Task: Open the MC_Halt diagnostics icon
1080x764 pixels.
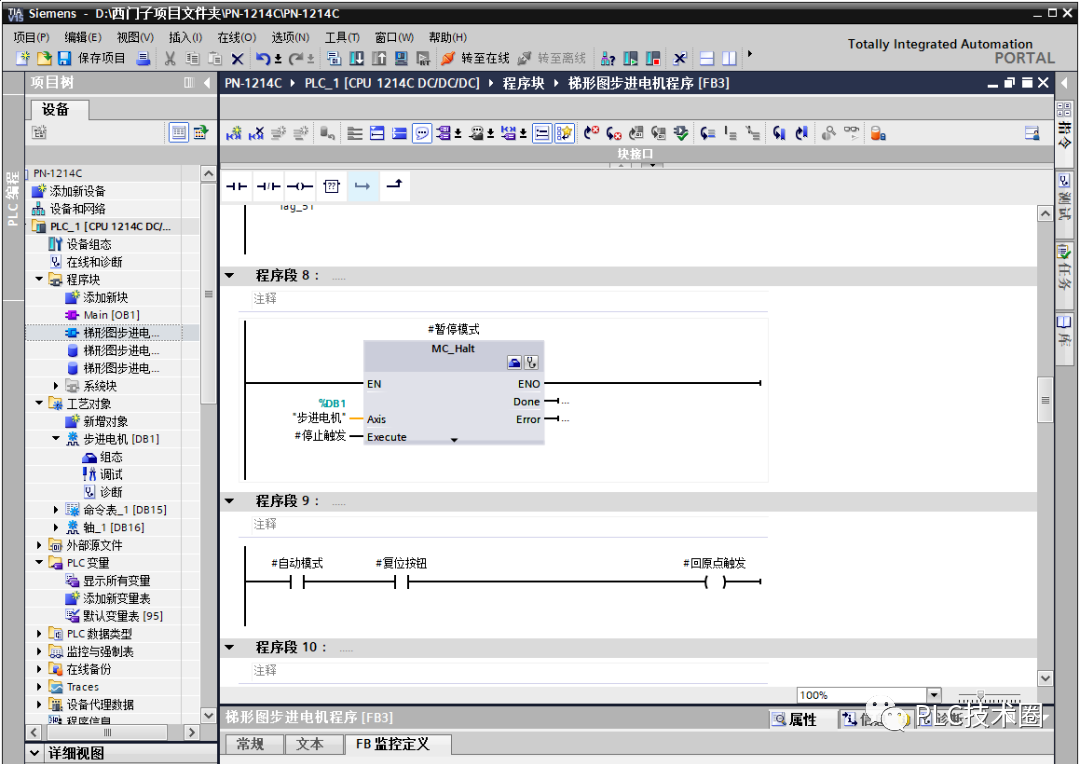Action: 532,362
